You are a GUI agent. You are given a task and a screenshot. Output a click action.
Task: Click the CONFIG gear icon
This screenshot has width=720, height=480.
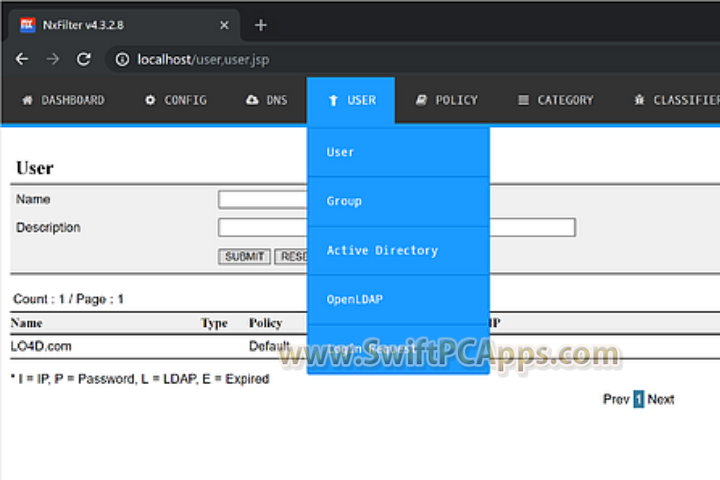coord(150,100)
